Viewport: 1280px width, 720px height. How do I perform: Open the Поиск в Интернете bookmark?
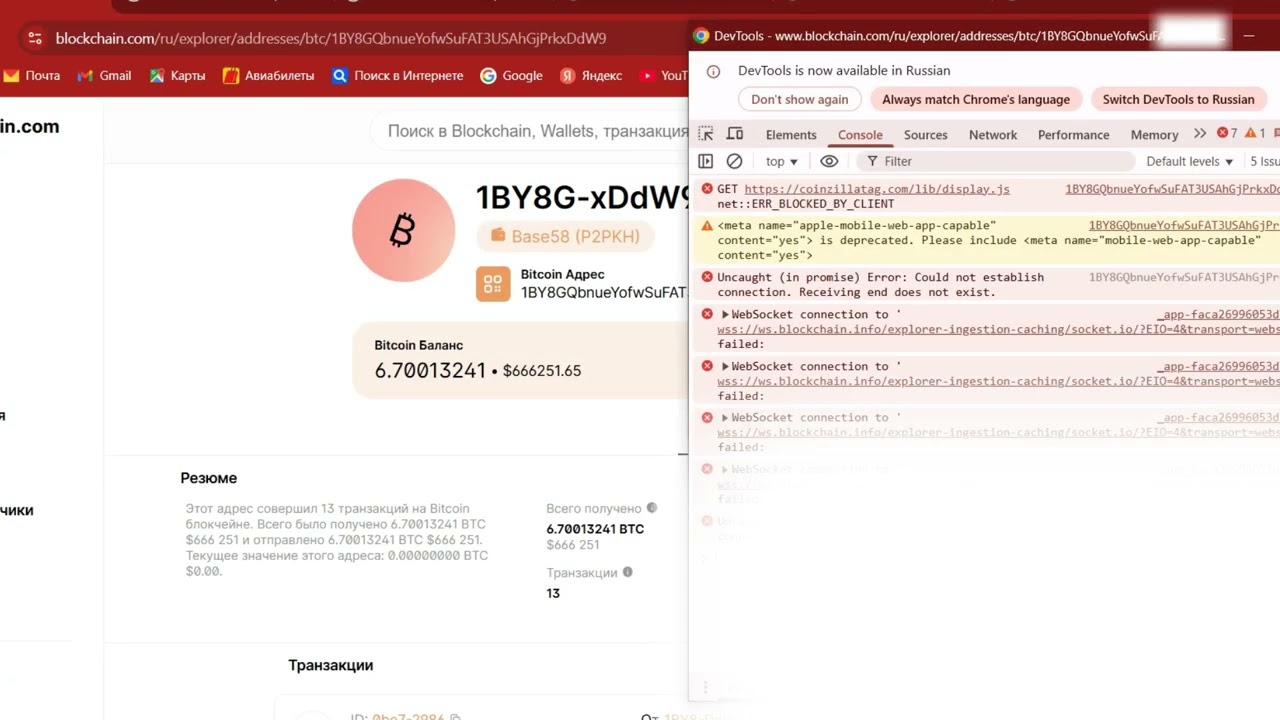[398, 75]
